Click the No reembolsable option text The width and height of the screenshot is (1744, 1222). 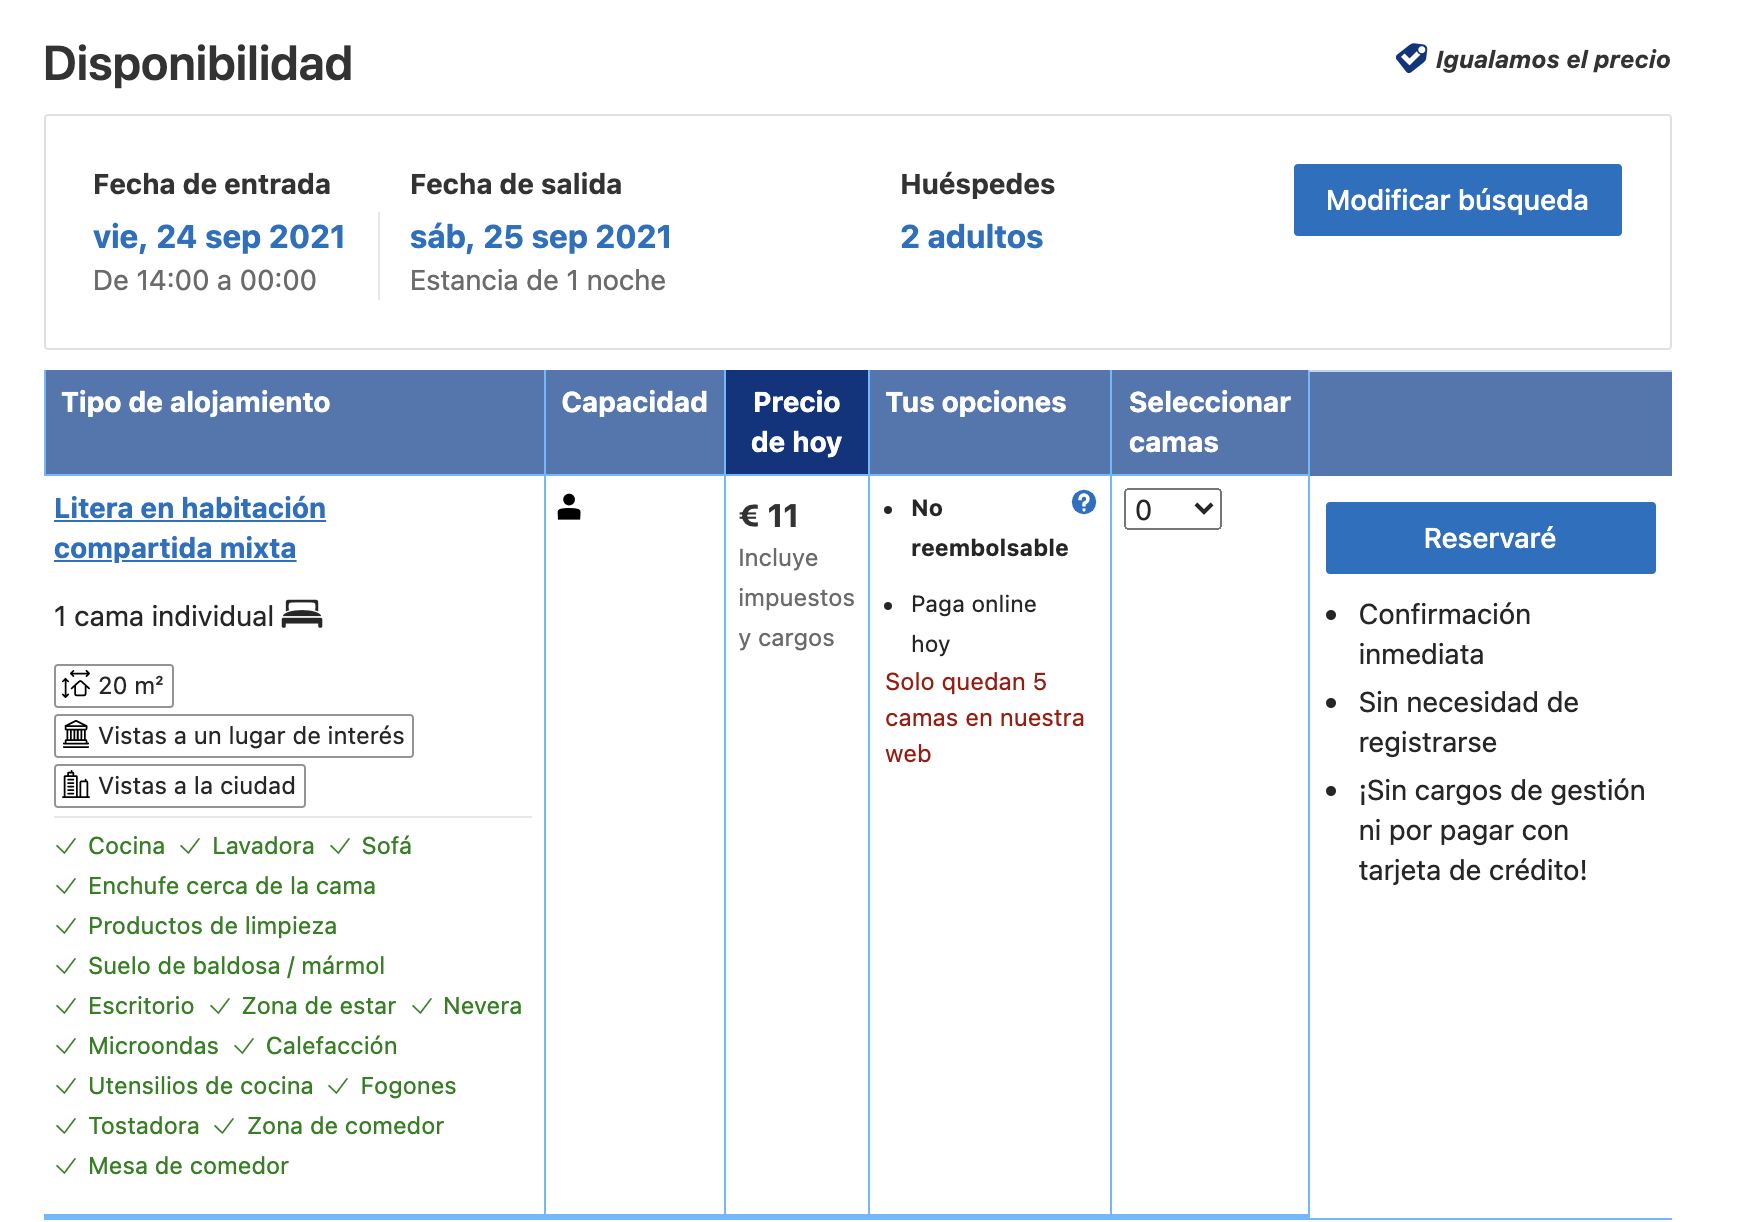click(988, 528)
